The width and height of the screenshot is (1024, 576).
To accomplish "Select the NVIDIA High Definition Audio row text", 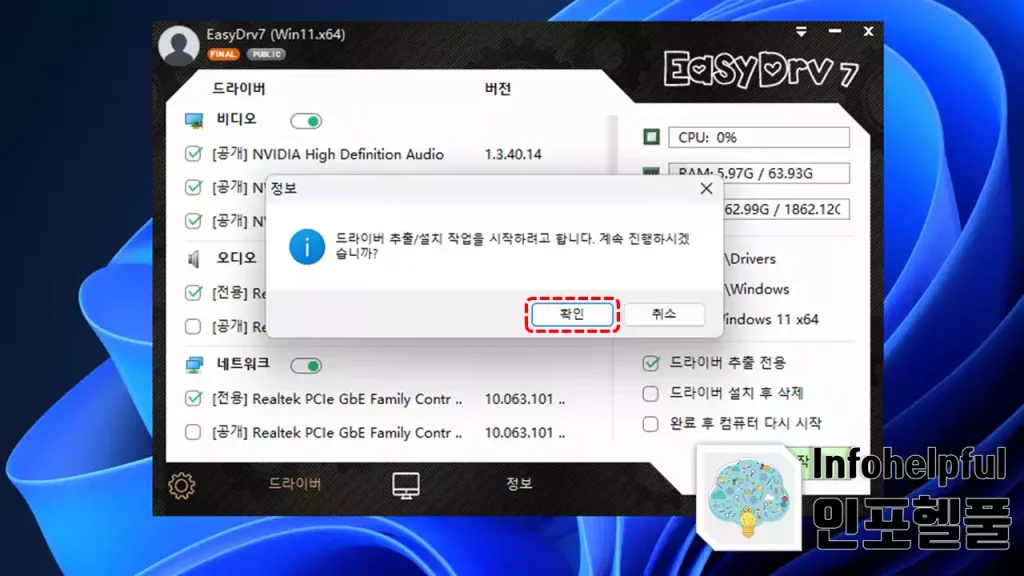I will [x=328, y=154].
